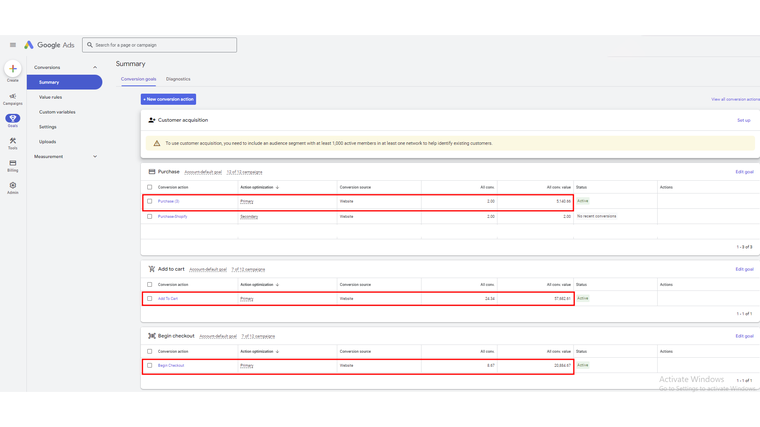Click the Create plus icon
Screen dimensions: 760x427
pyautogui.click(x=12, y=69)
